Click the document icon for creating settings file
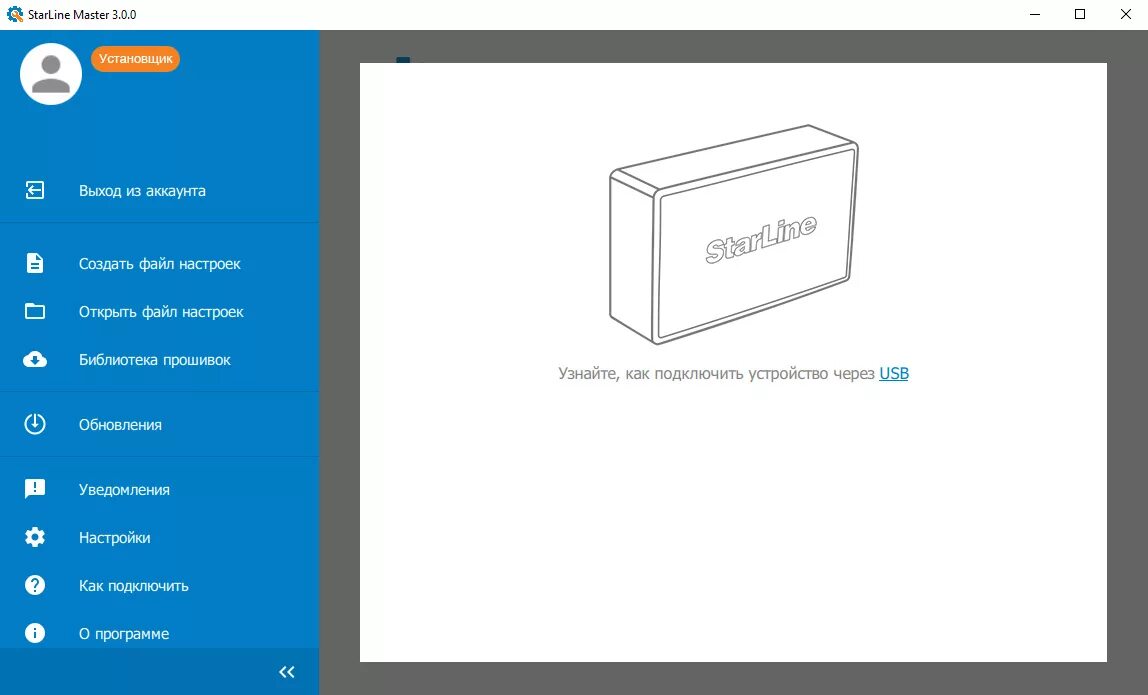The width and height of the screenshot is (1148, 695). click(x=34, y=263)
